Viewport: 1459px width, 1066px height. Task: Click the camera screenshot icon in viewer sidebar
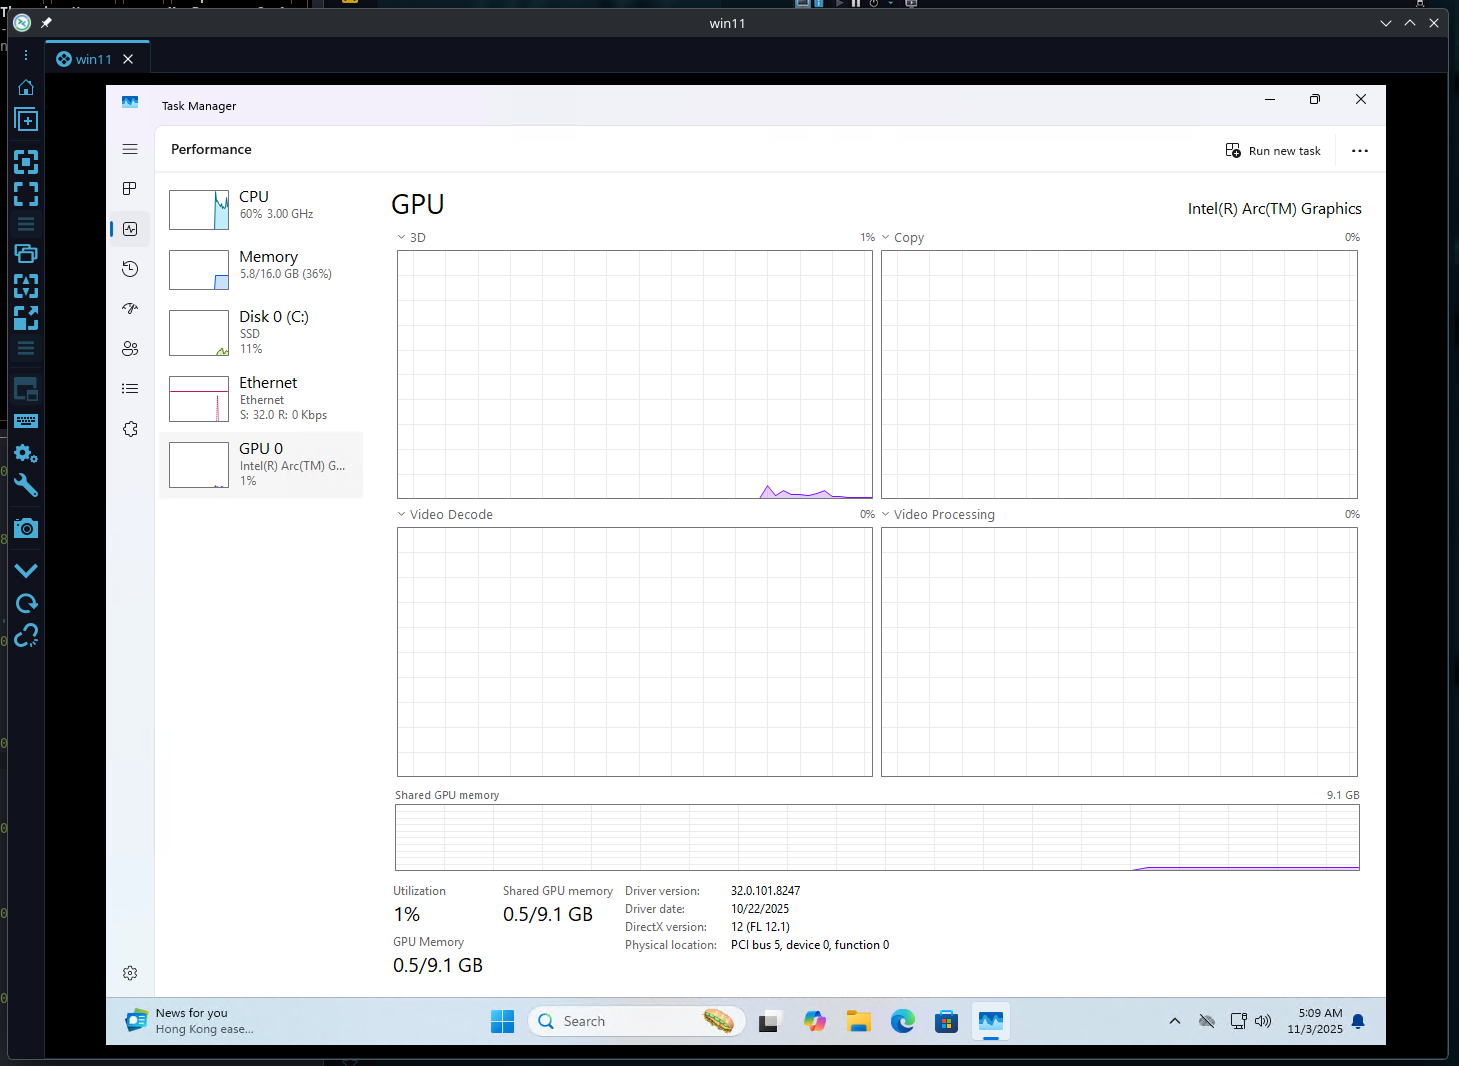pos(26,528)
